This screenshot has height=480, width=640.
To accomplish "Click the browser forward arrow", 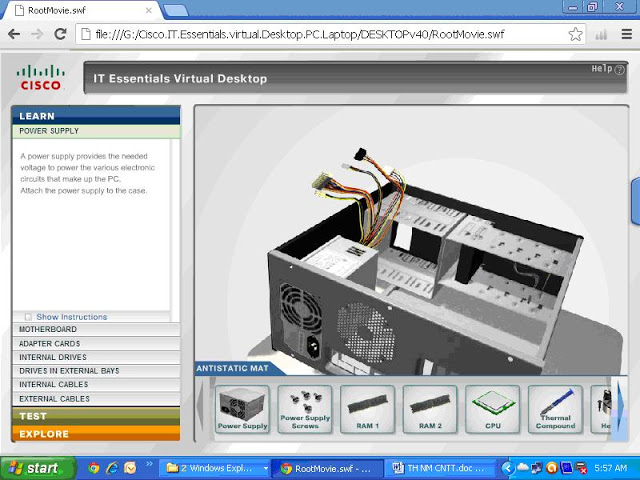I will click(37, 34).
